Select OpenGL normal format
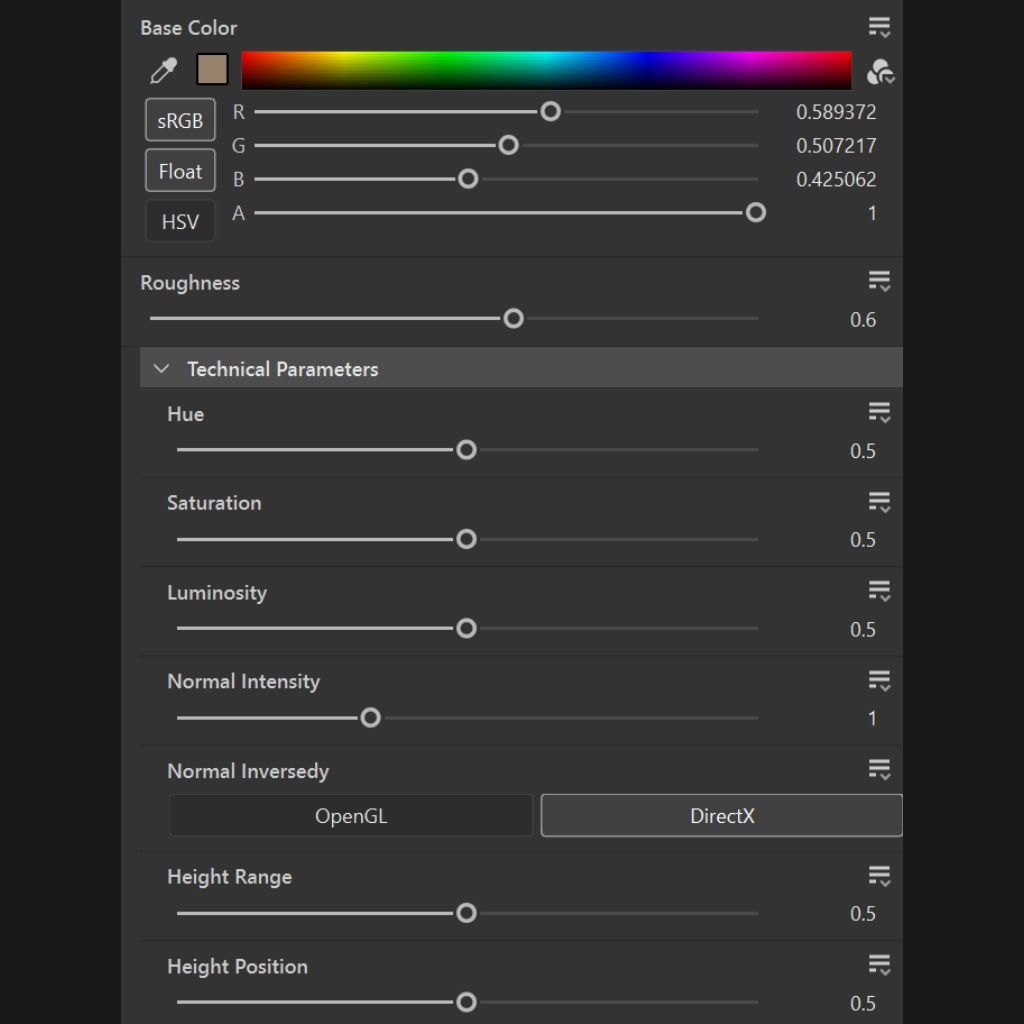The image size is (1024, 1024). click(x=351, y=816)
